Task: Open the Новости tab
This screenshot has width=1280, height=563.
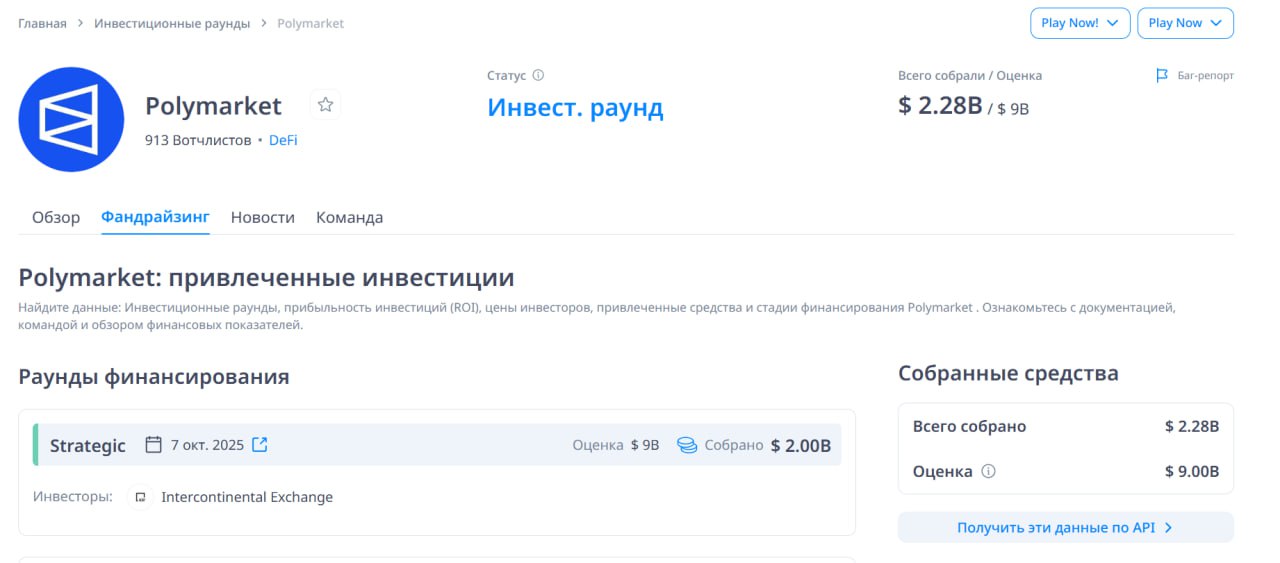Action: tap(263, 217)
